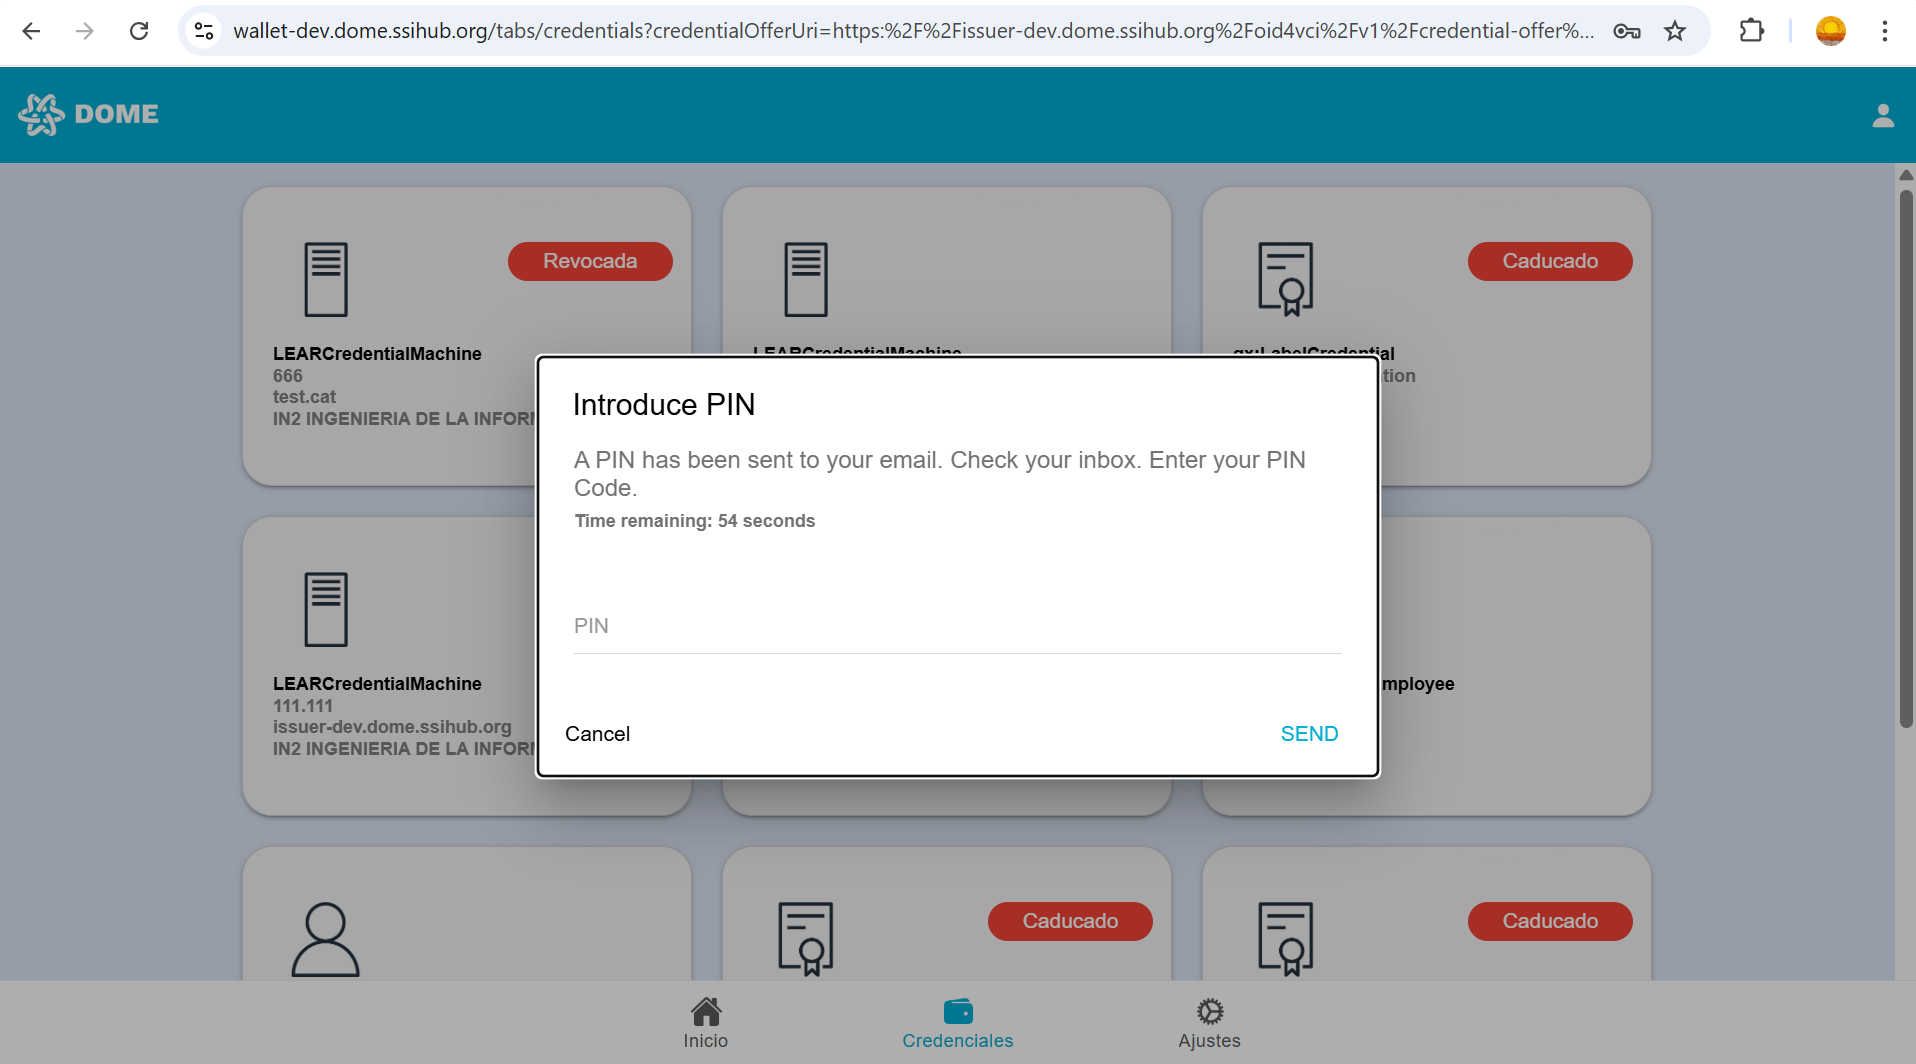The height and width of the screenshot is (1064, 1916).
Task: Bookmark page with star icon
Action: (x=1675, y=31)
